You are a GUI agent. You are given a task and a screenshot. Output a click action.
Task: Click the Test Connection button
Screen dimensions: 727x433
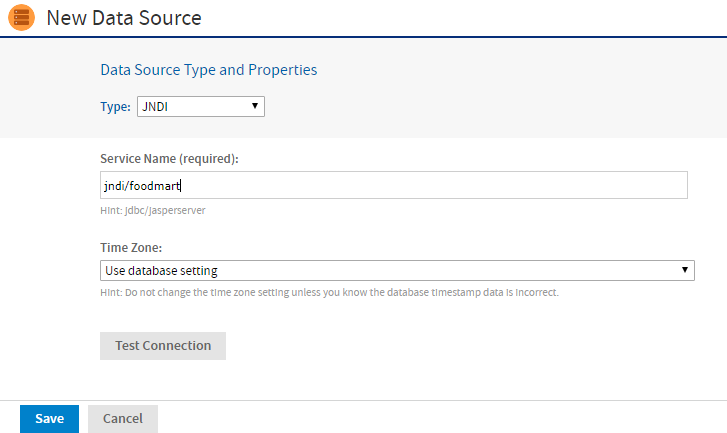[163, 346]
